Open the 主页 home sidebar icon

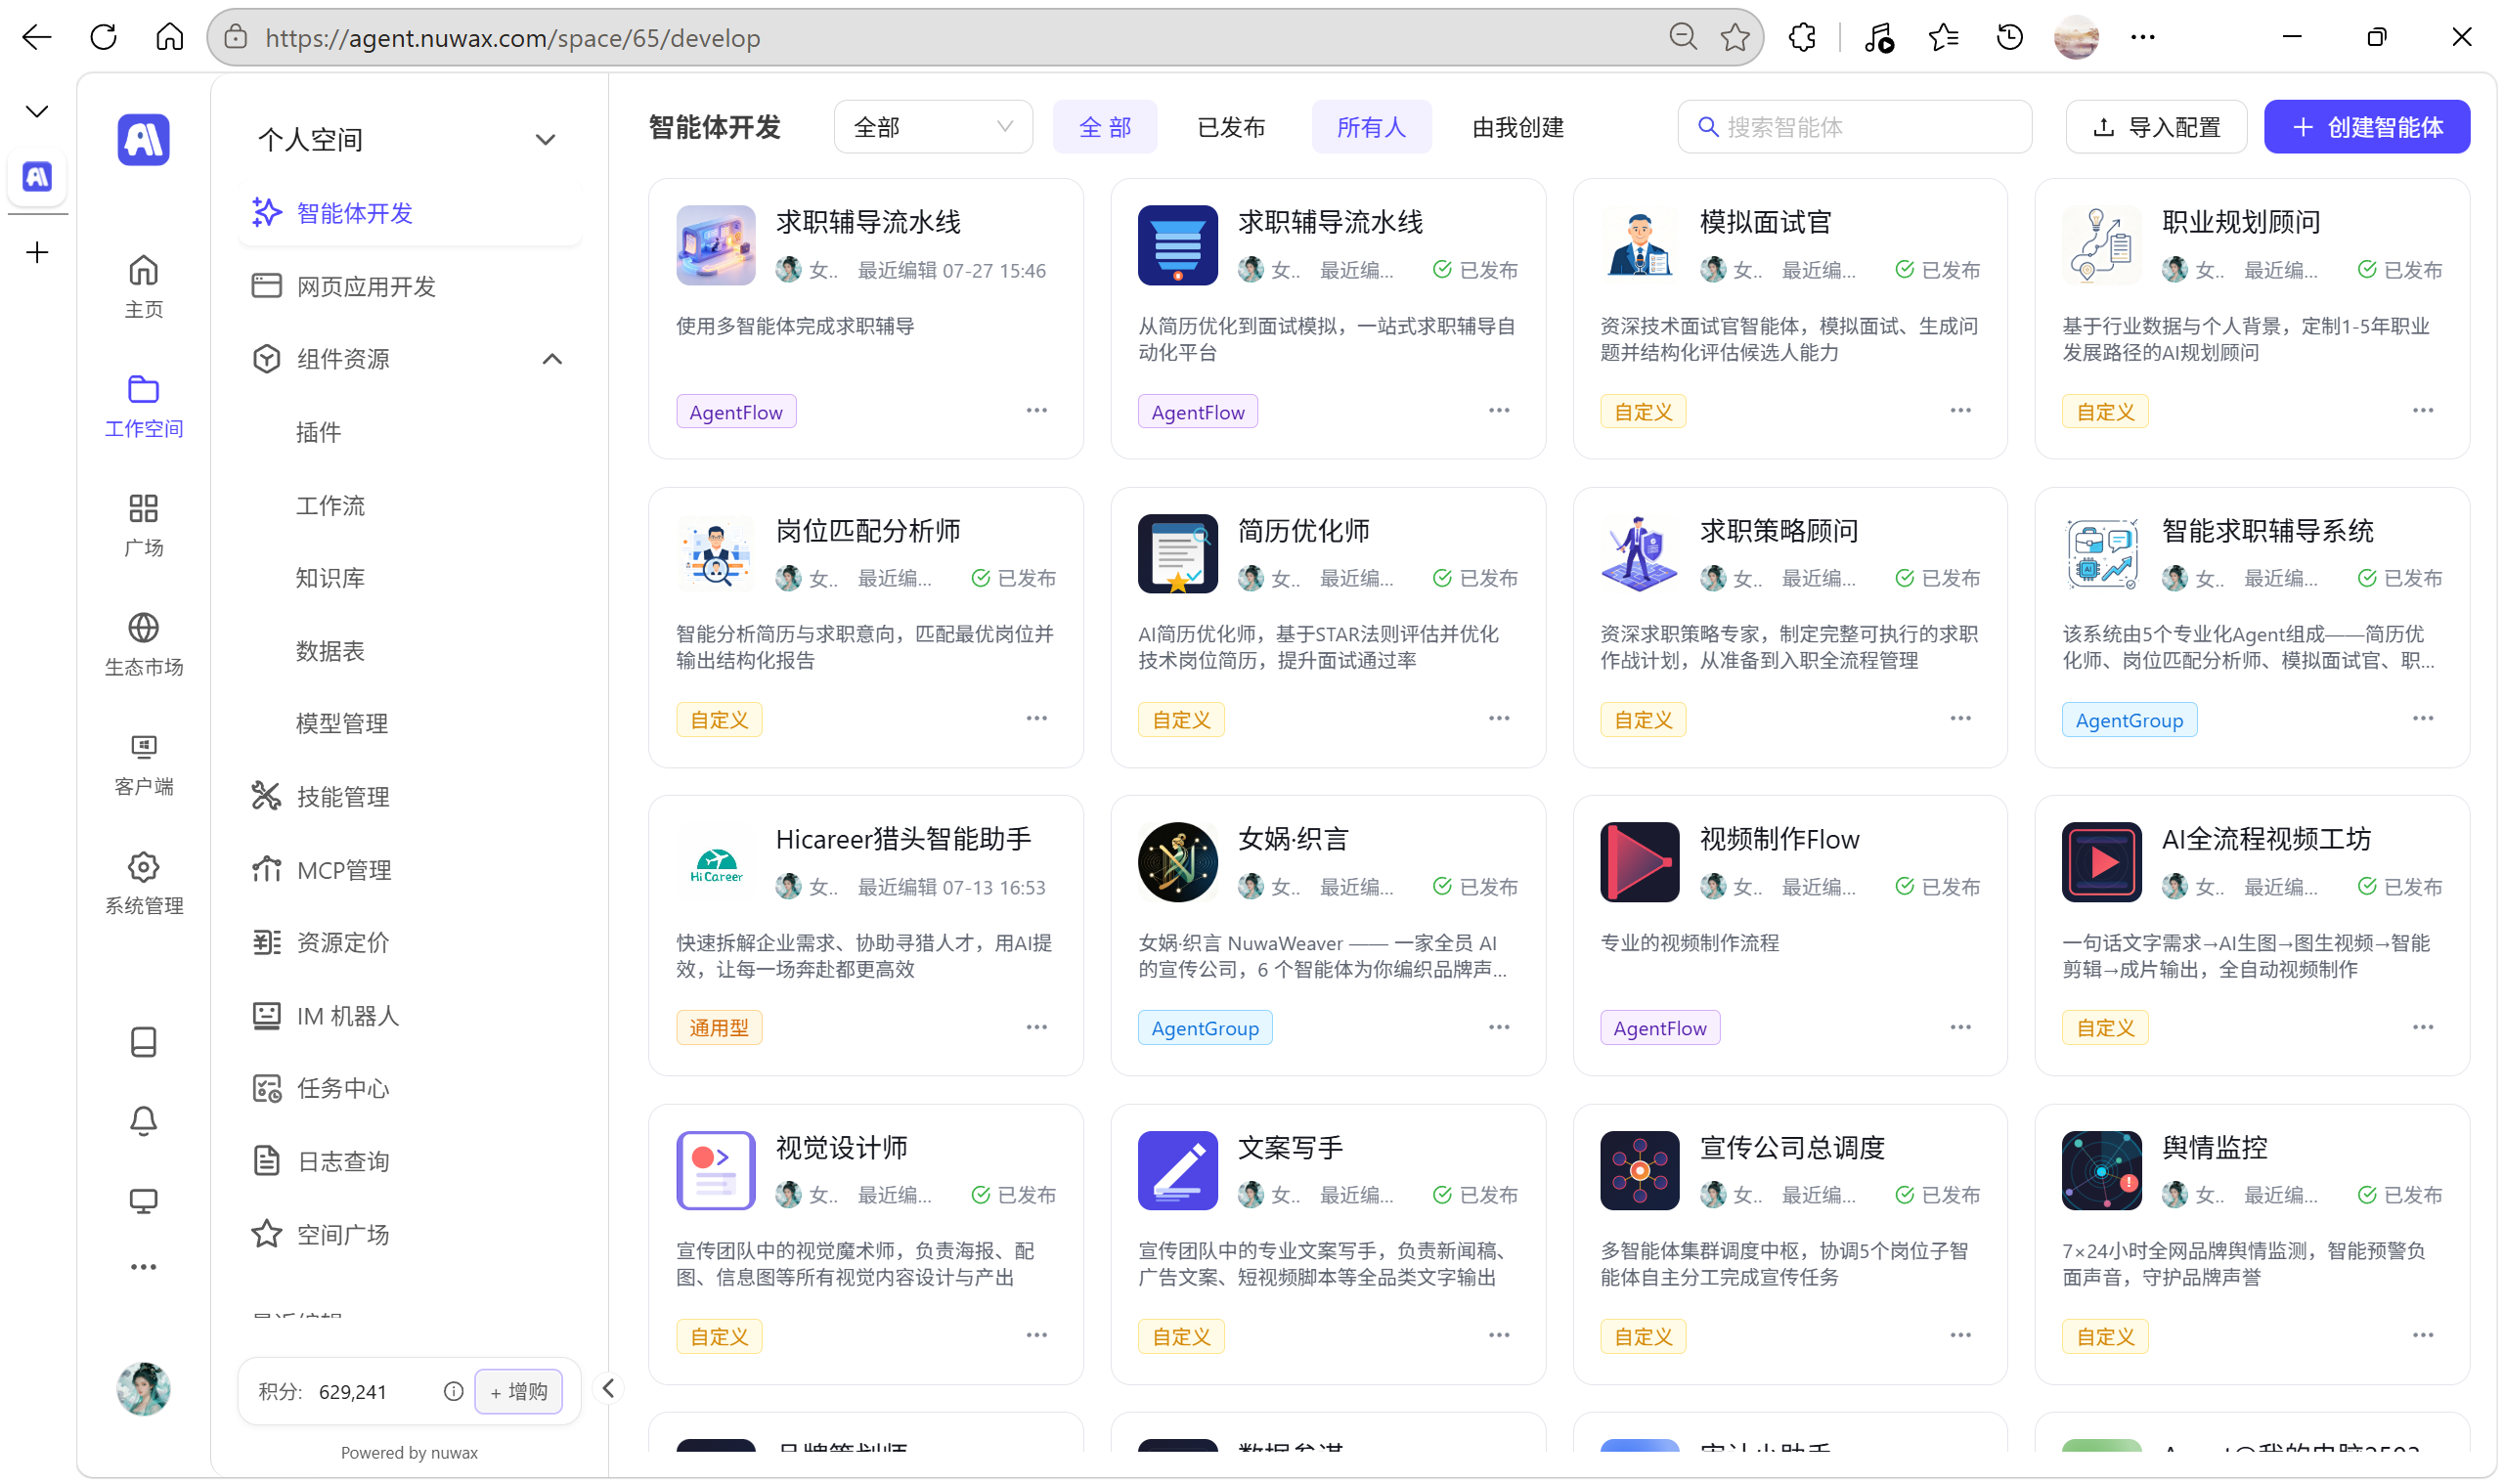(143, 271)
